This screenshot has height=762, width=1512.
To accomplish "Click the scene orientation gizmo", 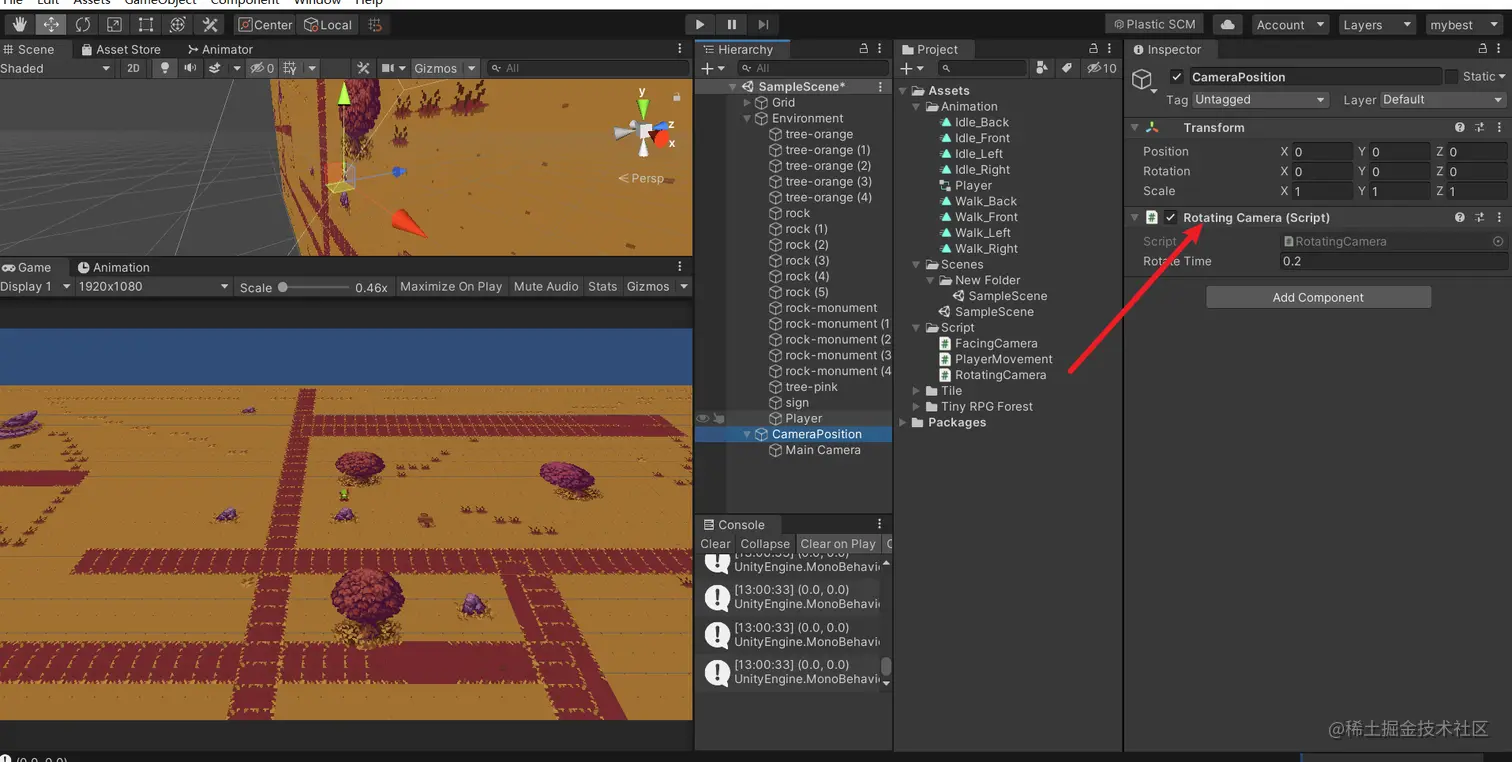I will pos(645,129).
